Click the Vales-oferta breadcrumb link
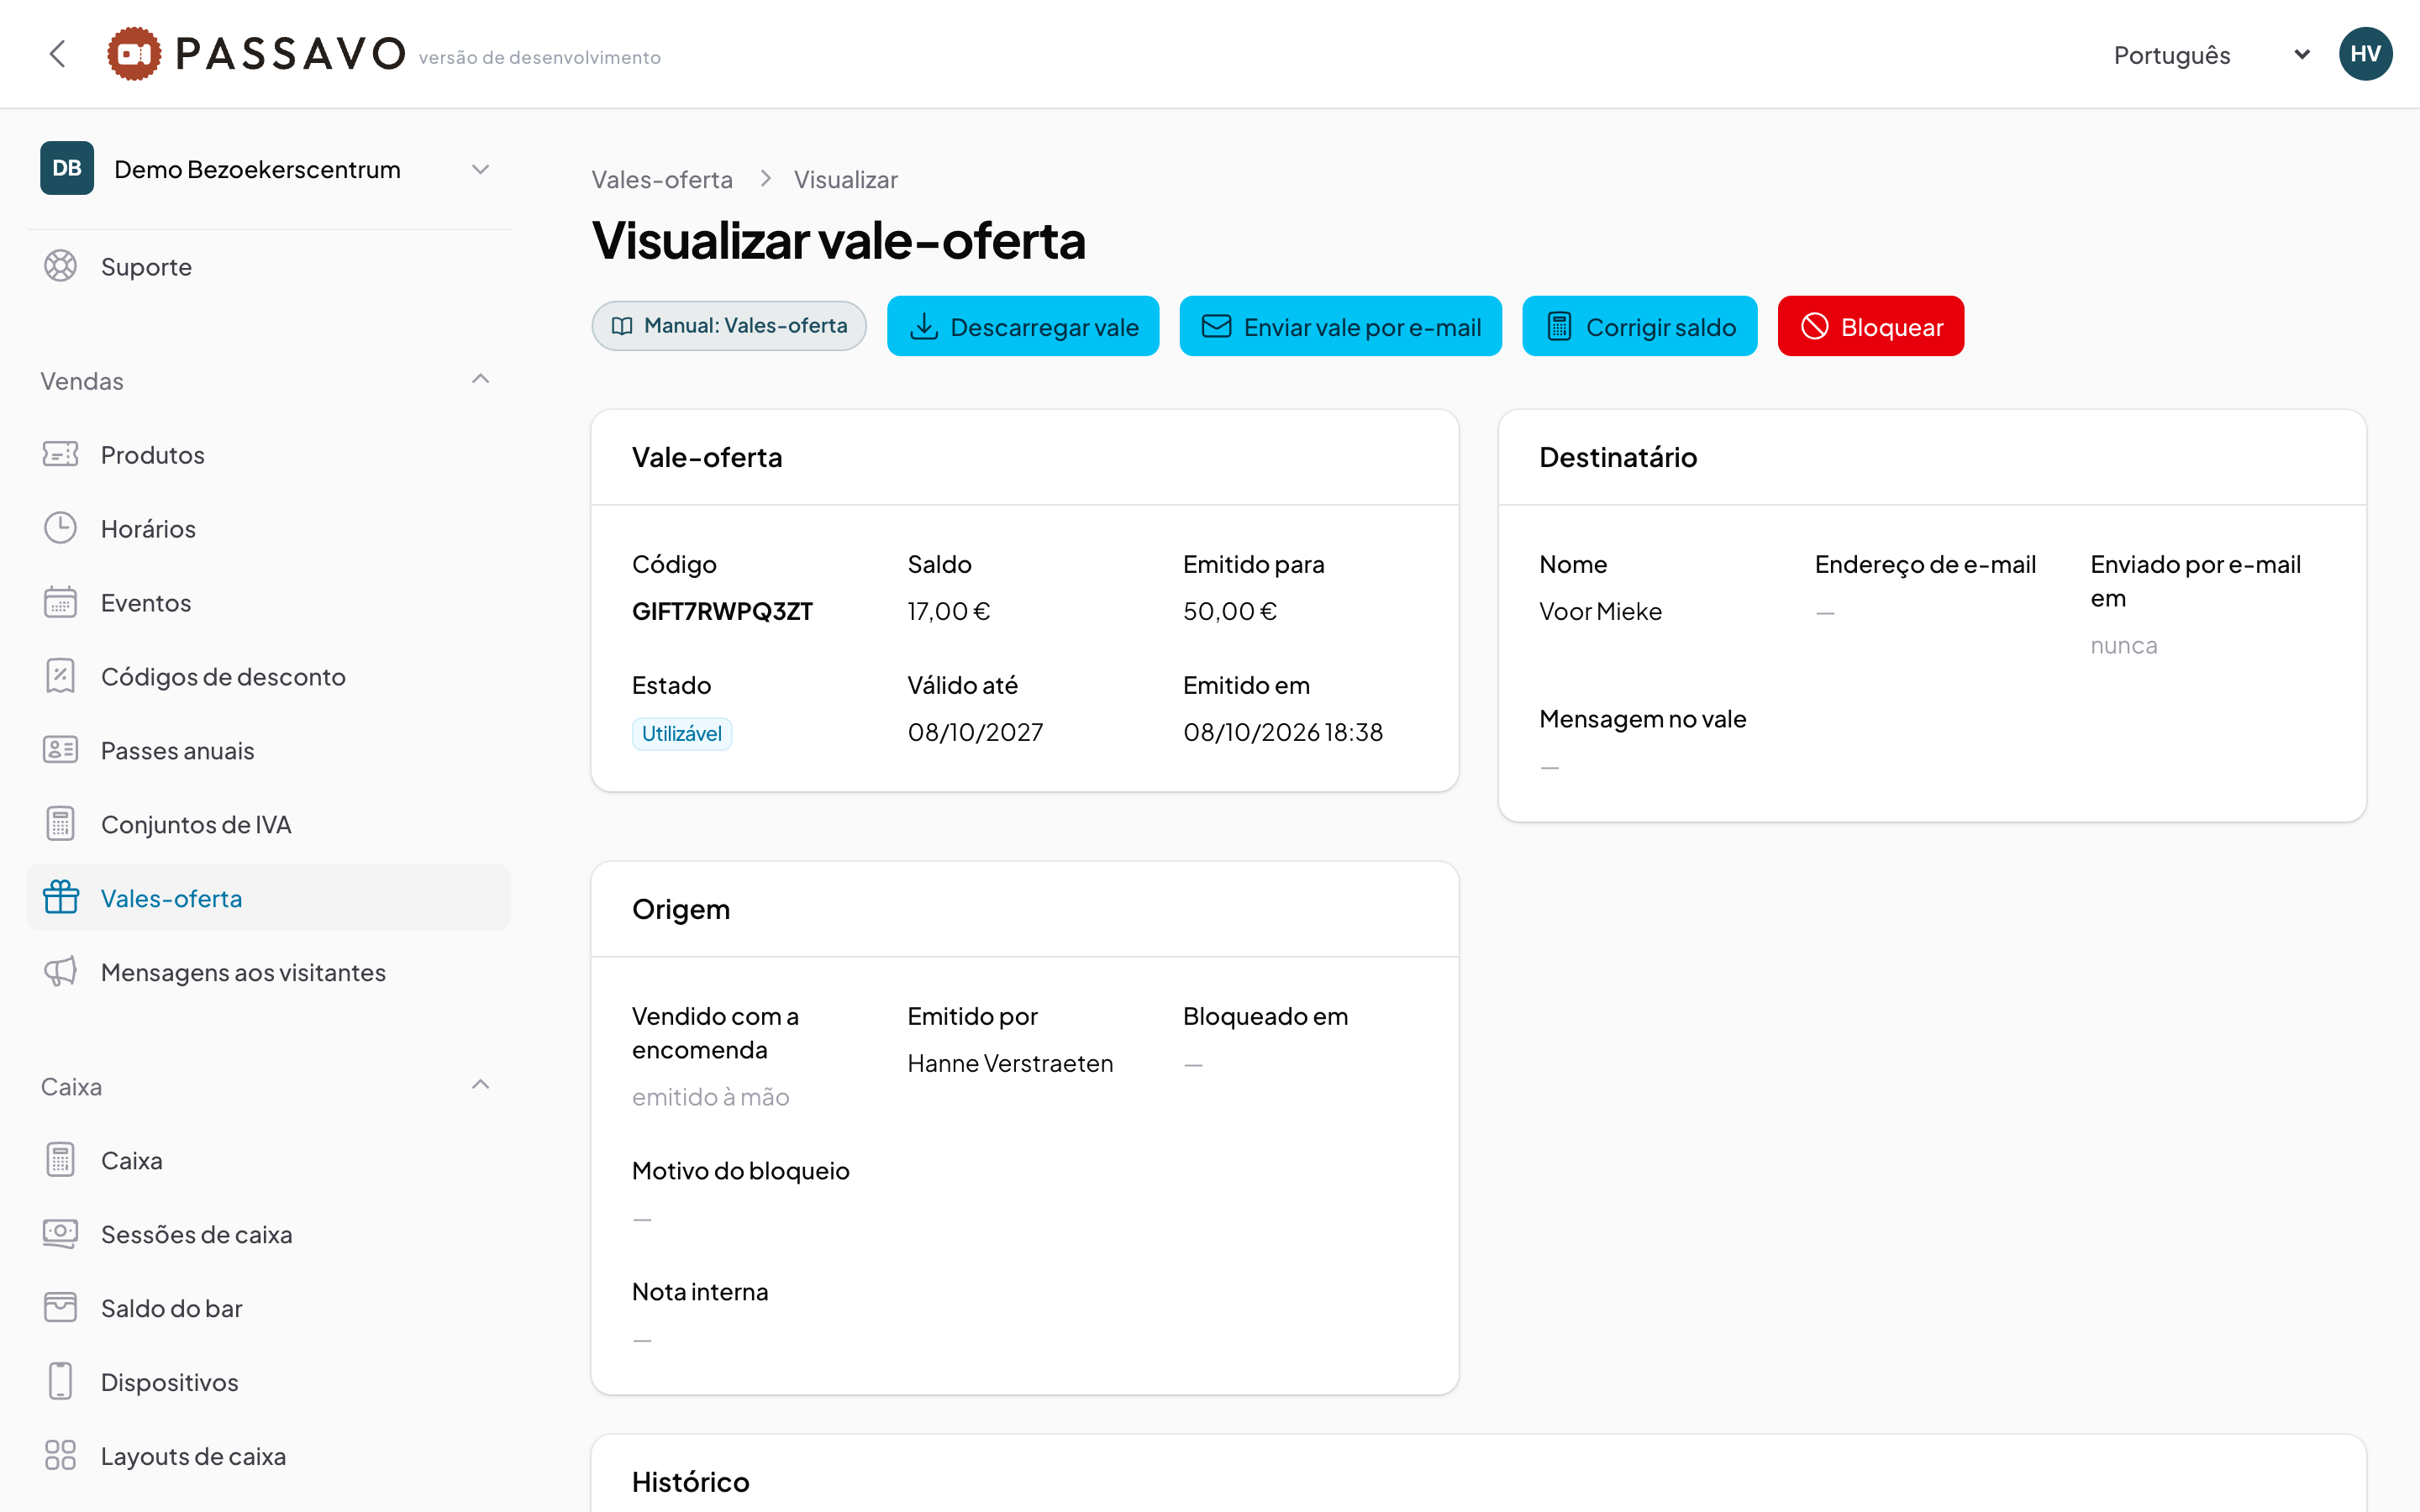This screenshot has height=1512, width=2420. coord(662,180)
